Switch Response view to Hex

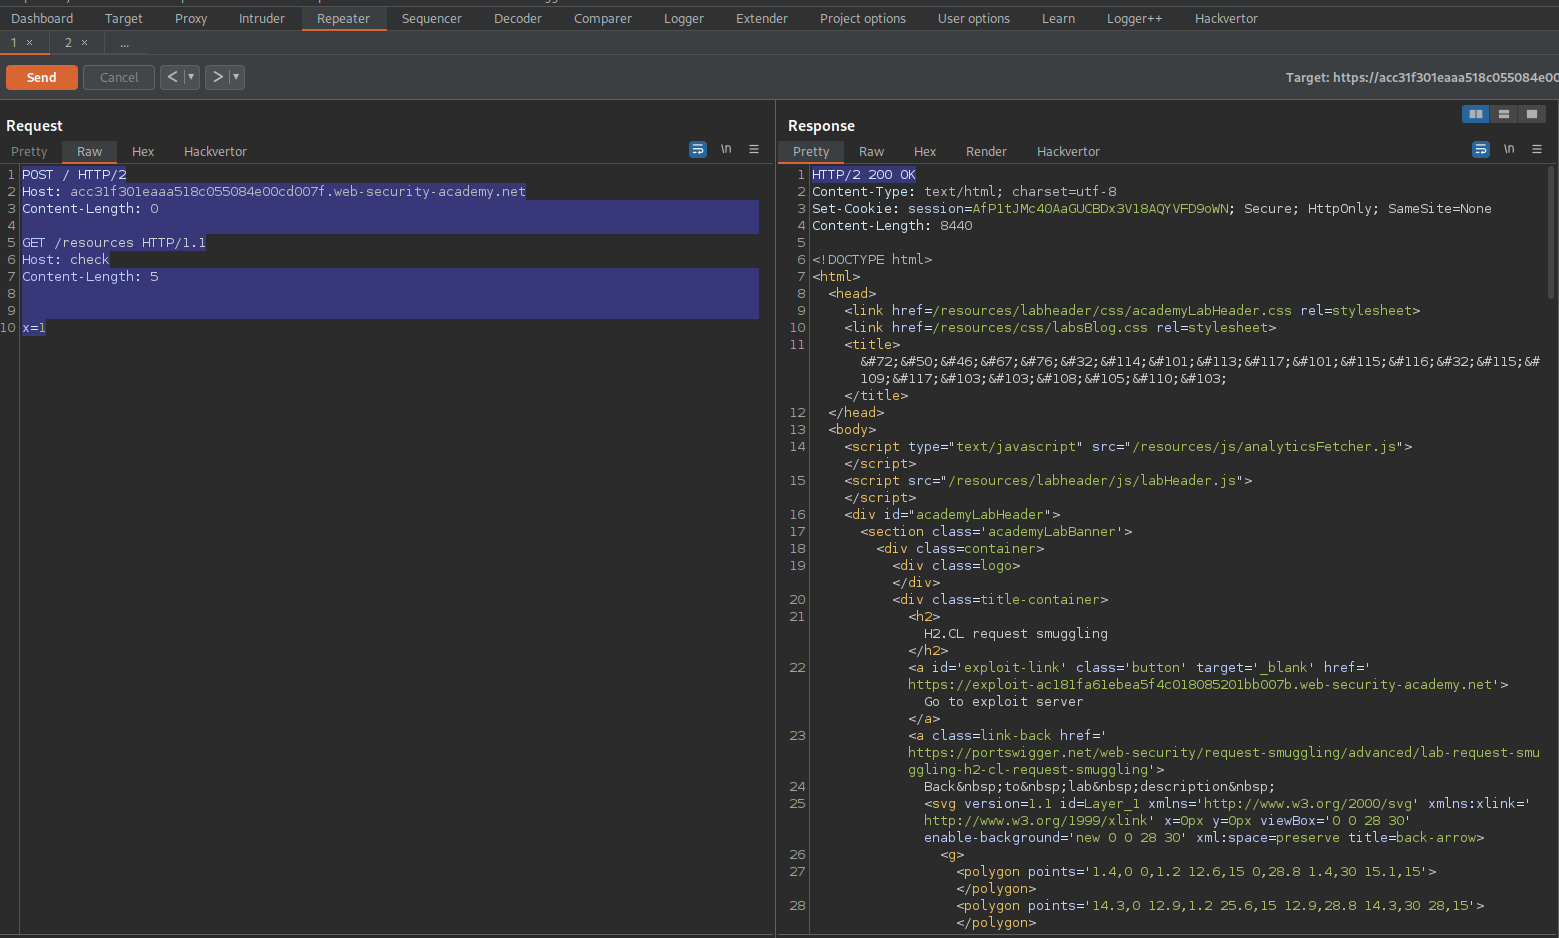925,151
